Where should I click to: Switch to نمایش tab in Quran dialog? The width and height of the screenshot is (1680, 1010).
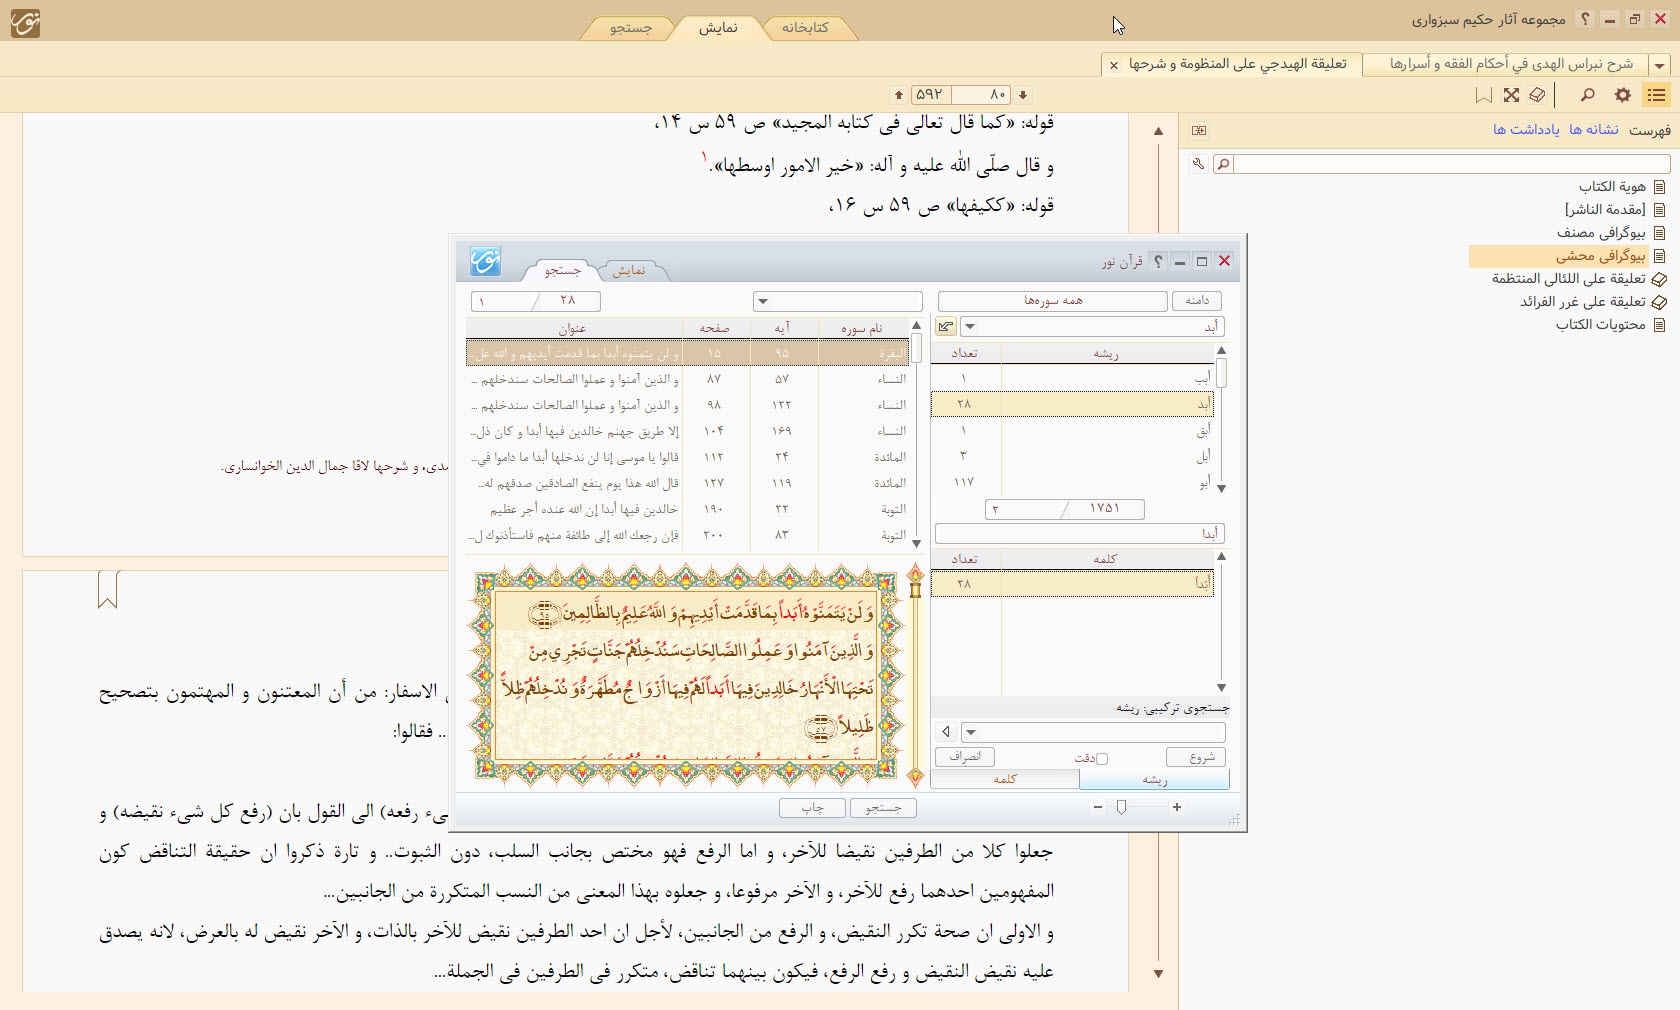(629, 271)
